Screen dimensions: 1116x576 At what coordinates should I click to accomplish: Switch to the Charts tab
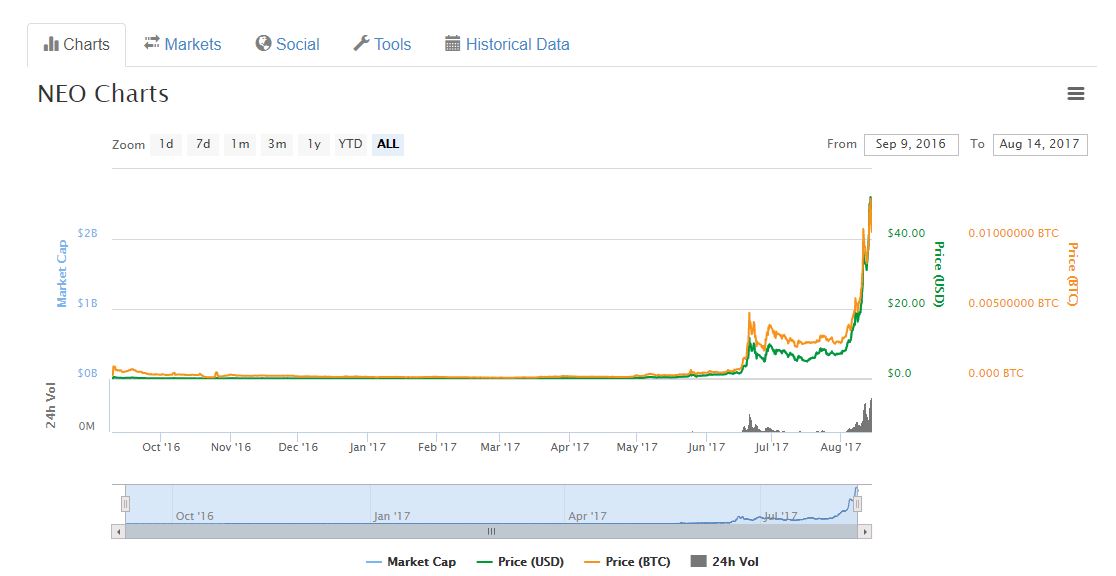click(x=77, y=44)
